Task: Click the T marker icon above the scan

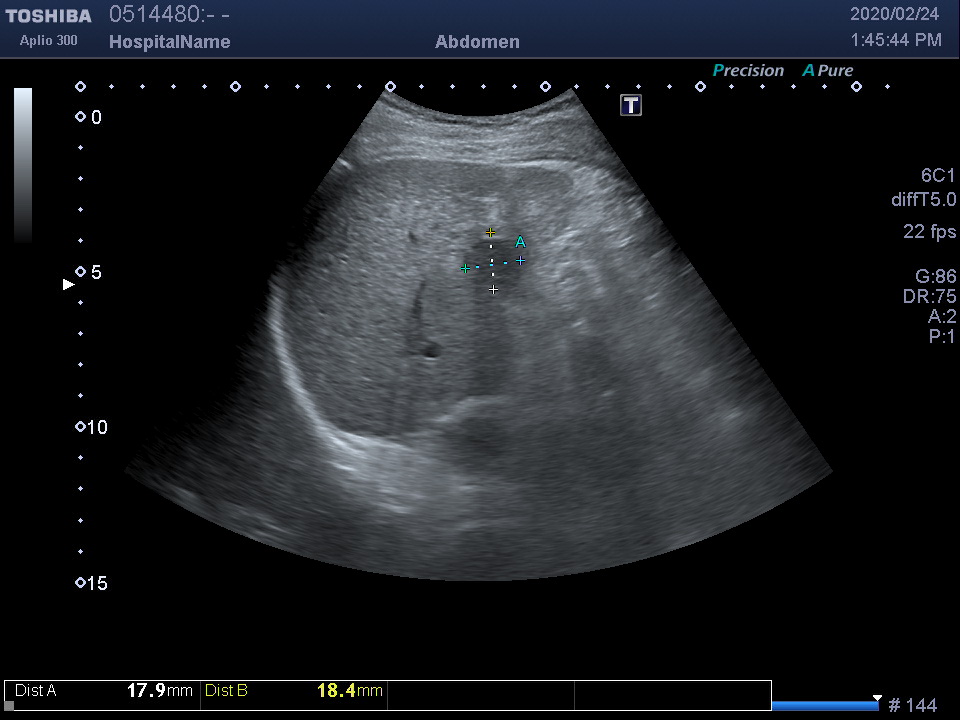Action: pyautogui.click(x=631, y=105)
